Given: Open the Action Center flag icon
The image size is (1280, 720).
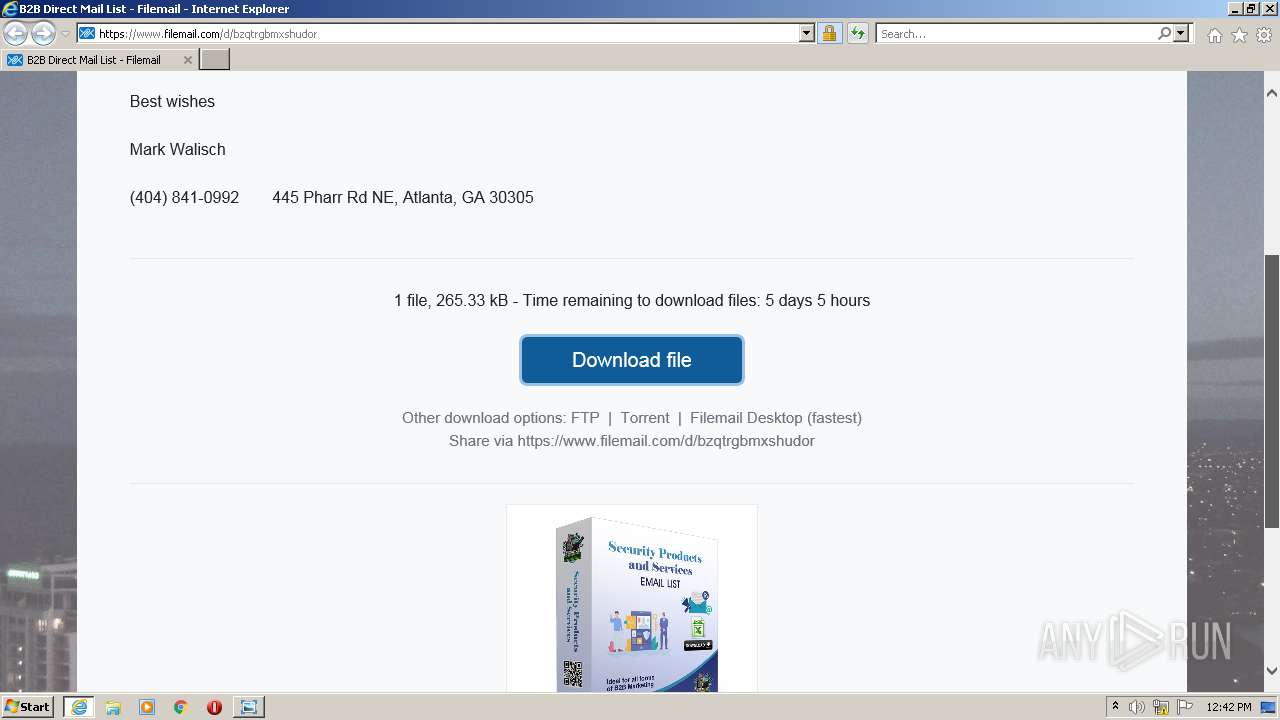Looking at the screenshot, I should pyautogui.click(x=1185, y=707).
